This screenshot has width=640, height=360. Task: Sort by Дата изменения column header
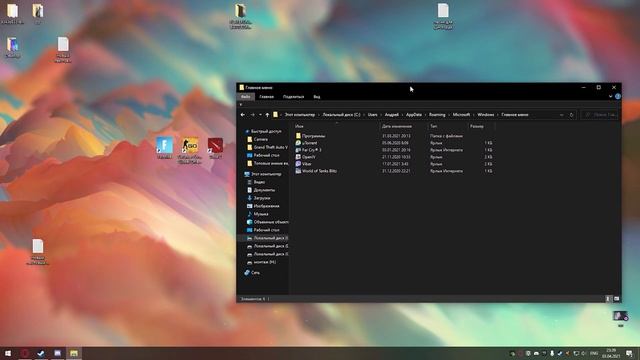(397, 127)
